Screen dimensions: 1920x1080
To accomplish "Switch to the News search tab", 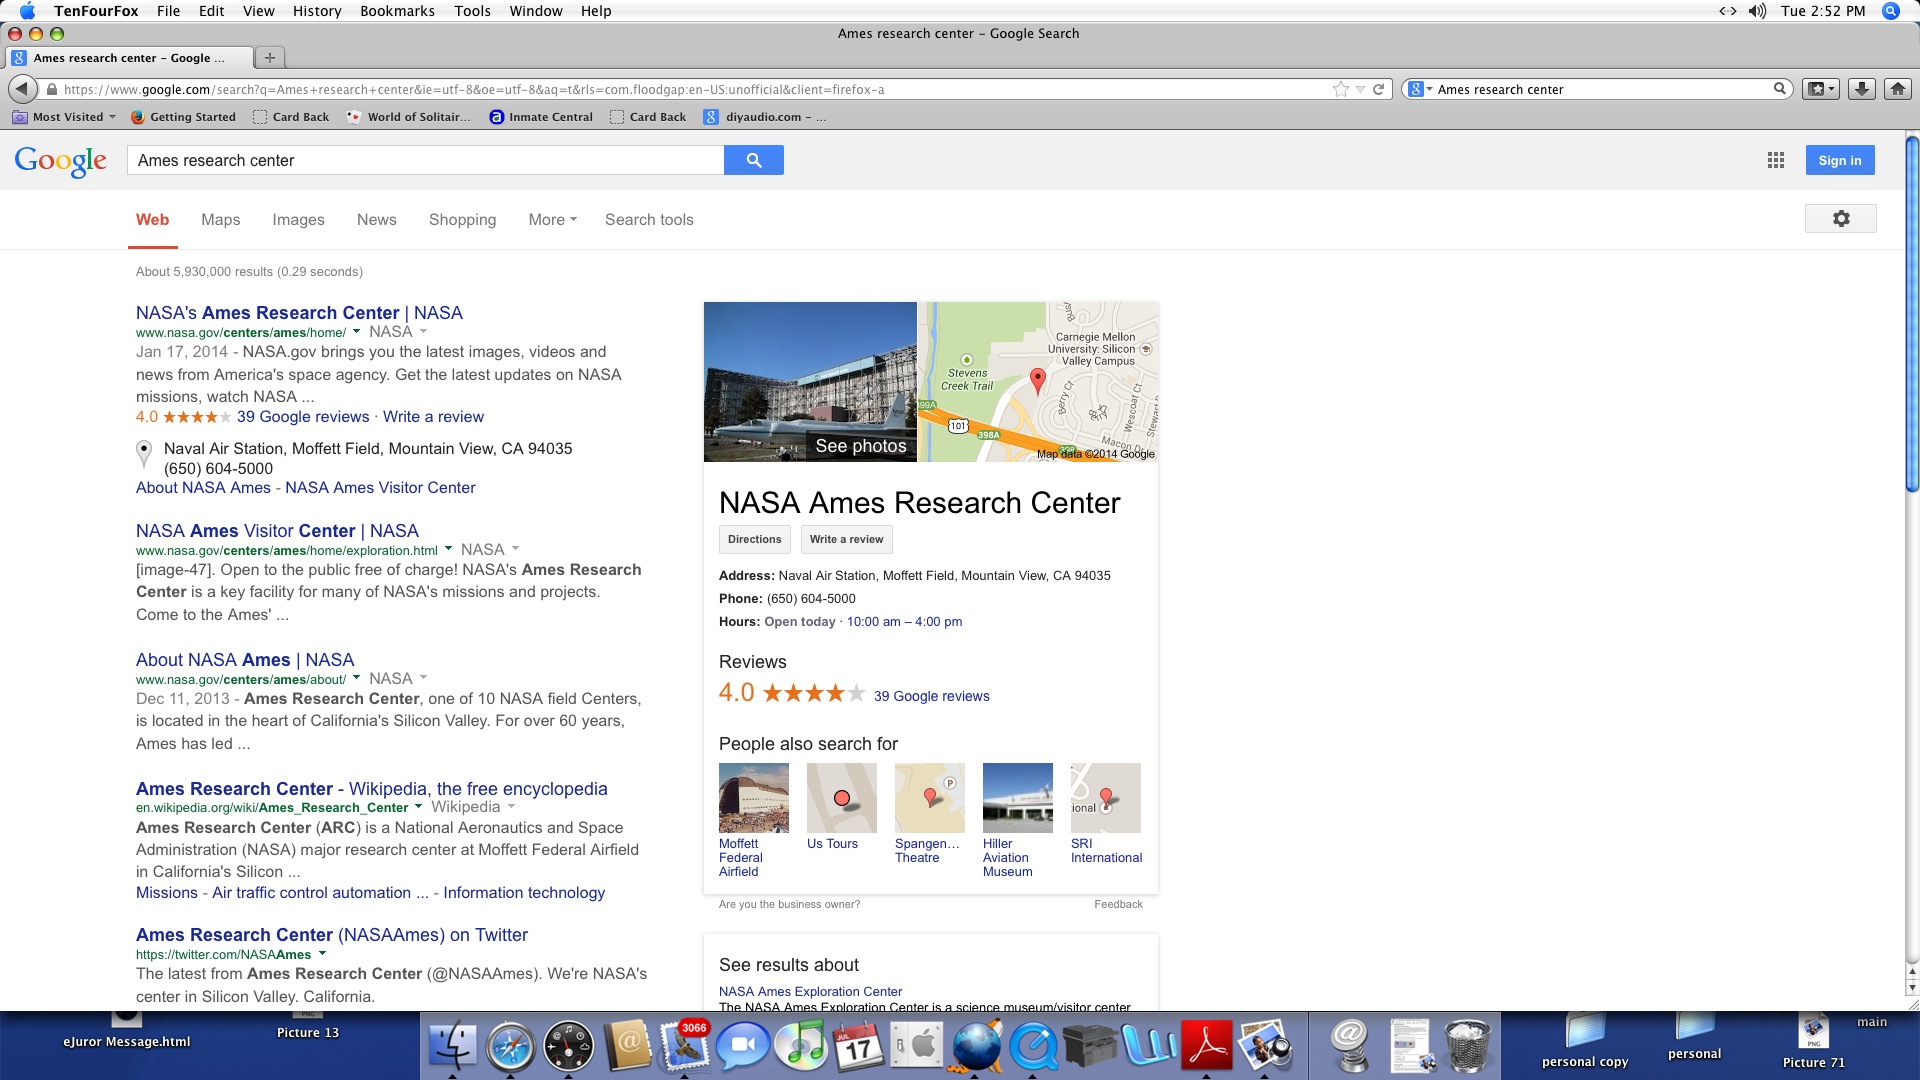I will tap(376, 220).
